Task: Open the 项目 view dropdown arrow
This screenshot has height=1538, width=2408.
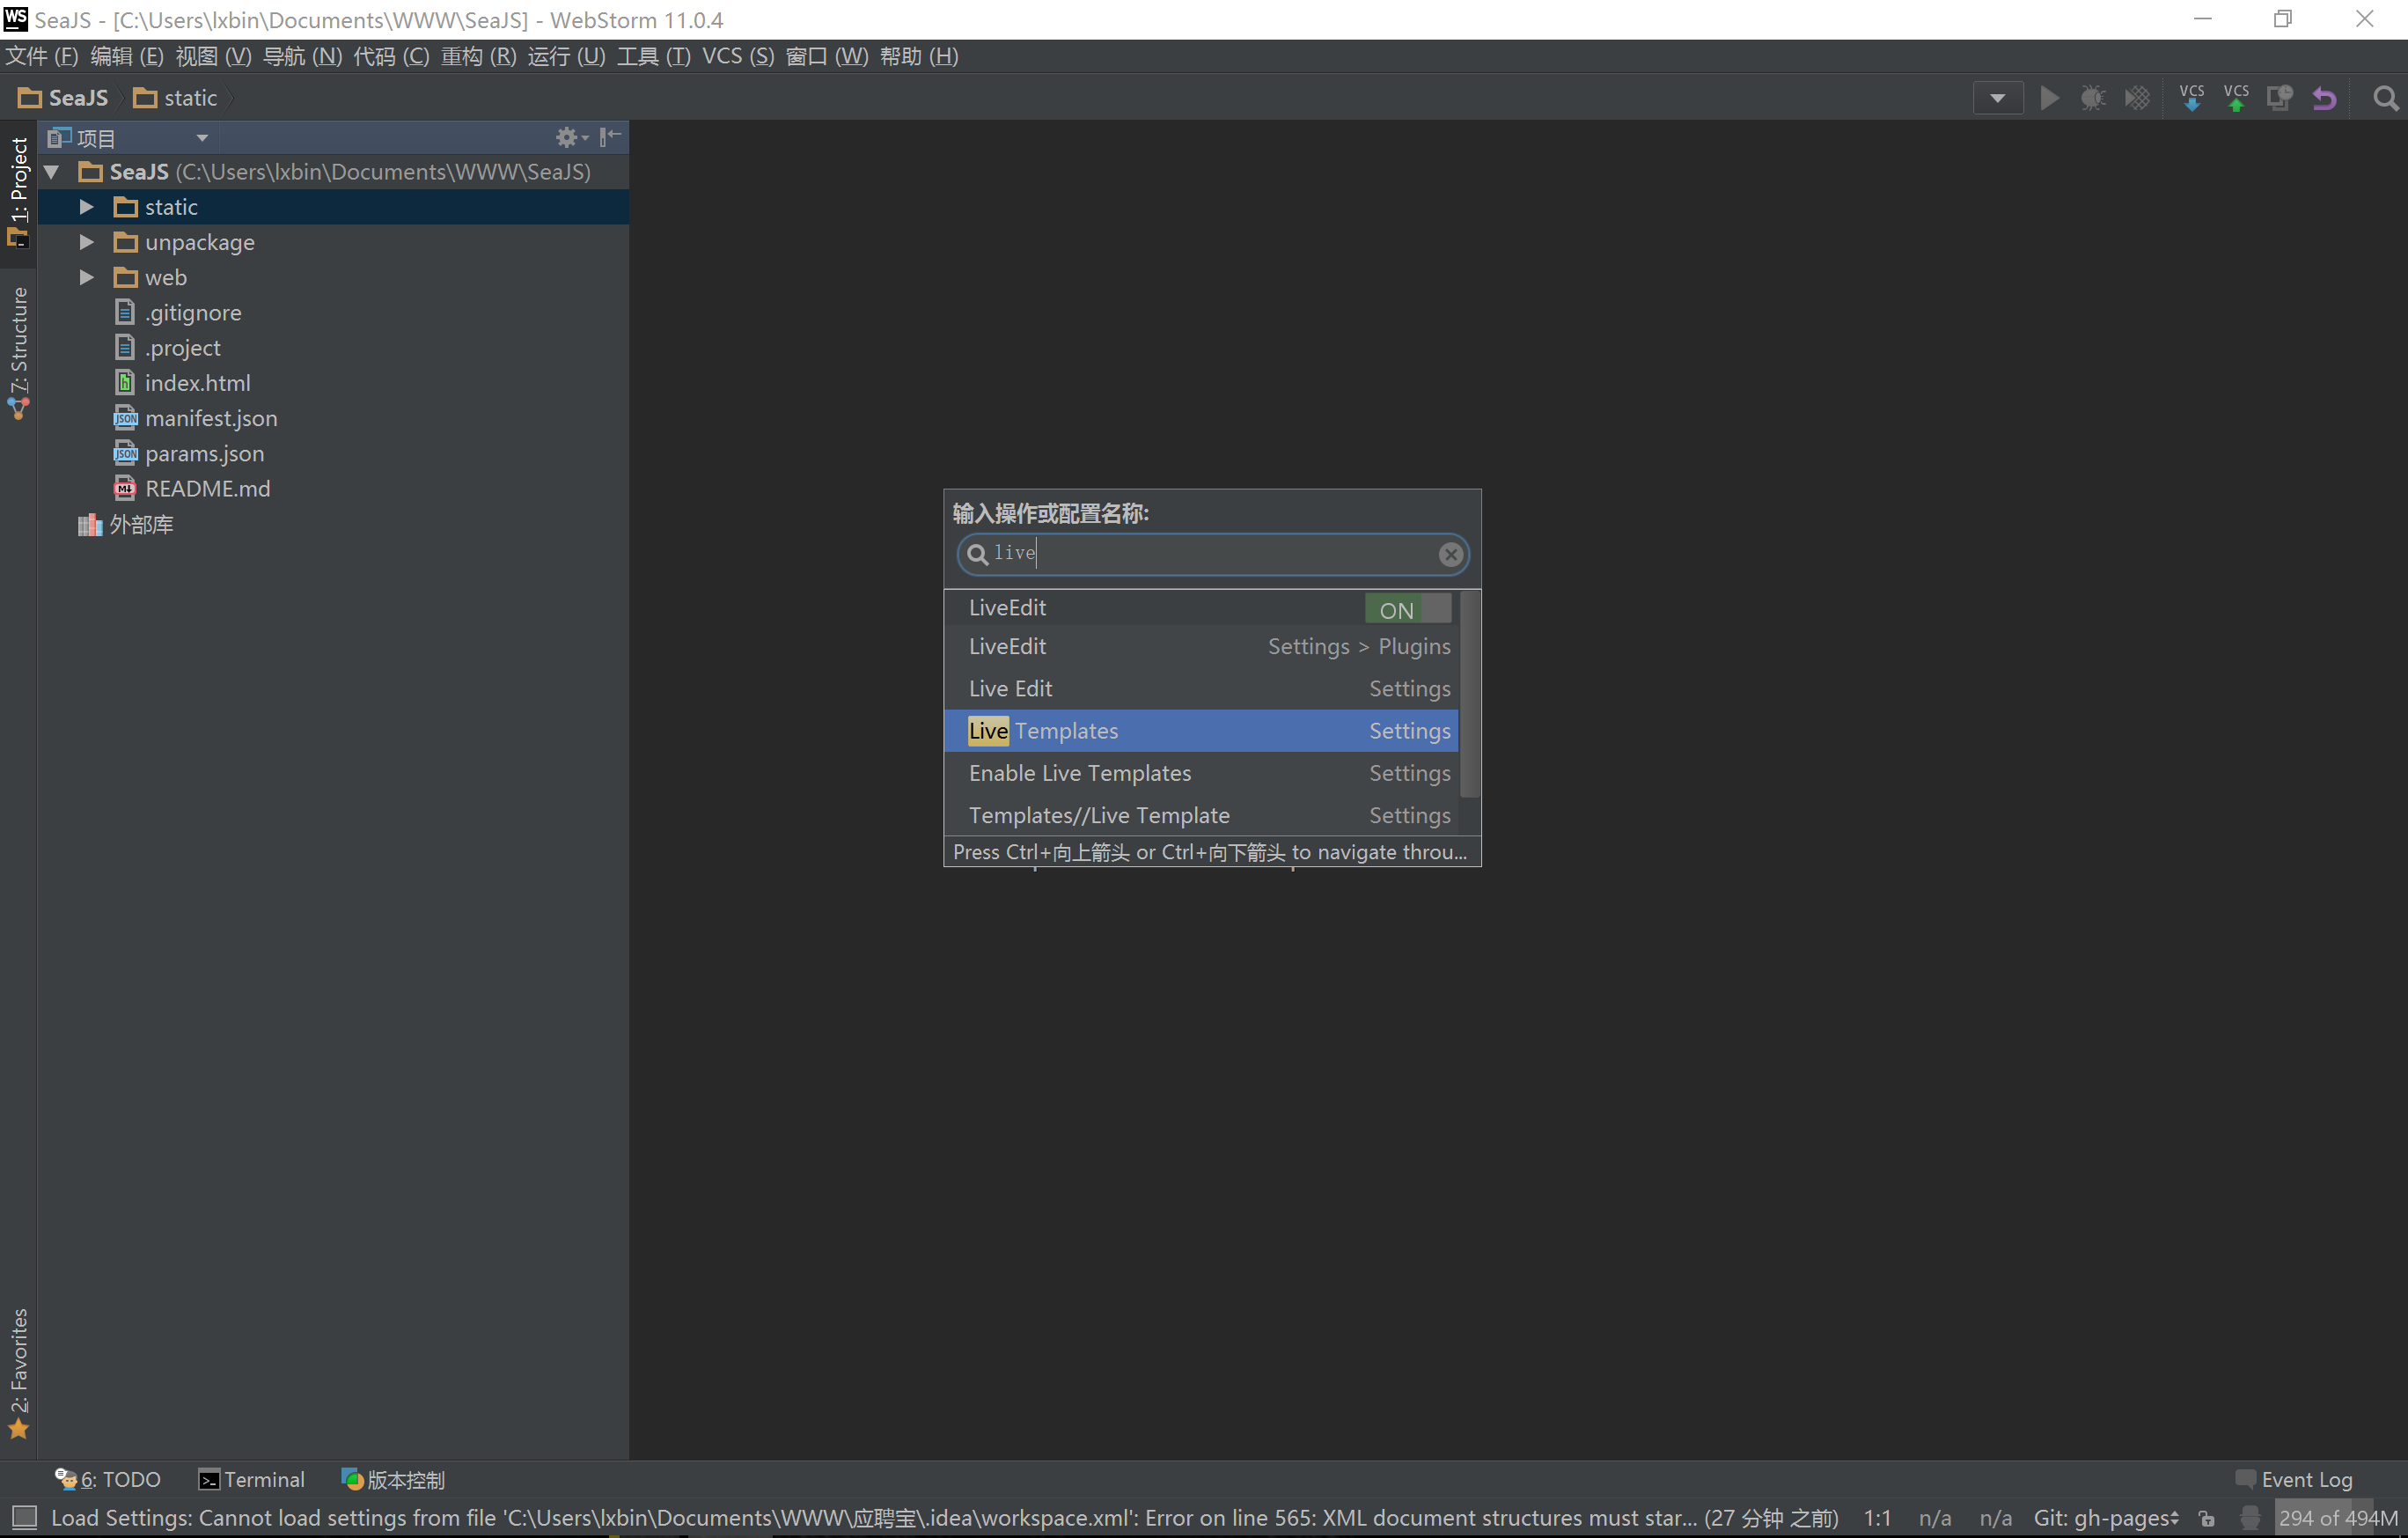Action: pos(202,138)
